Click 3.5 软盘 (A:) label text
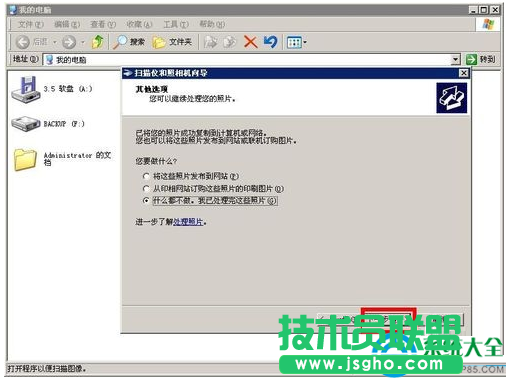The height and width of the screenshot is (380, 506). (x=68, y=89)
